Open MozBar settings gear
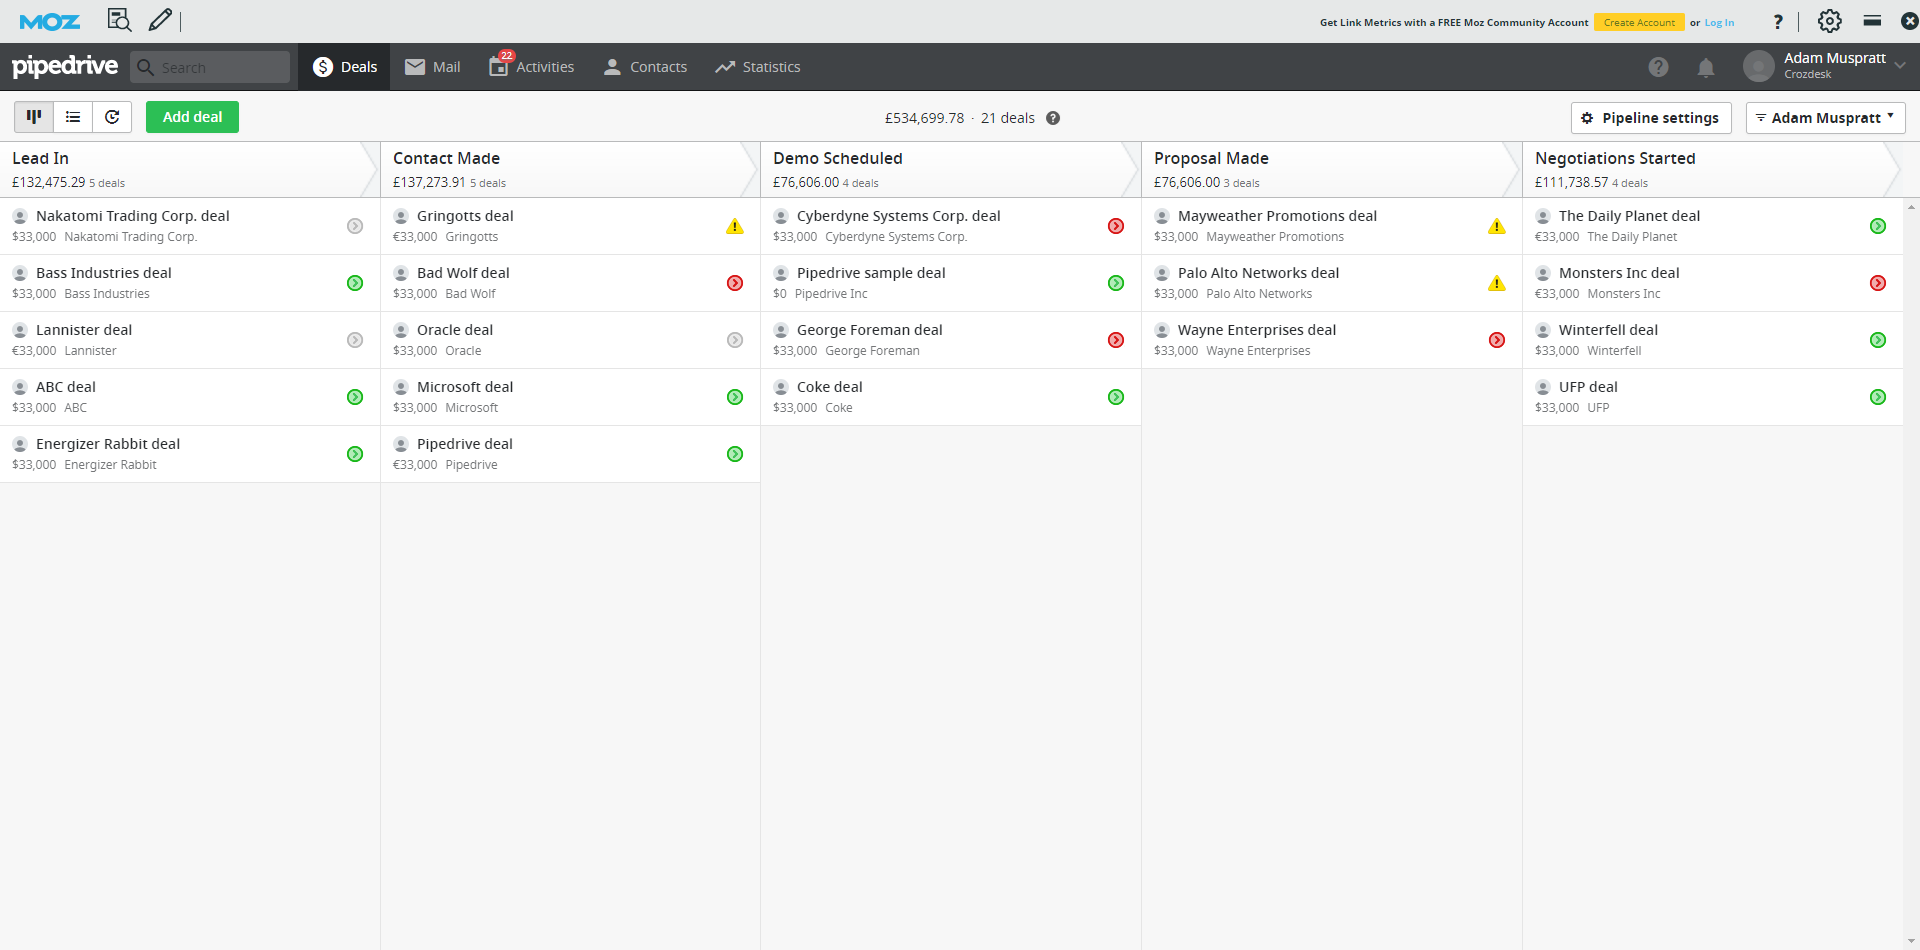1920x950 pixels. [1829, 21]
